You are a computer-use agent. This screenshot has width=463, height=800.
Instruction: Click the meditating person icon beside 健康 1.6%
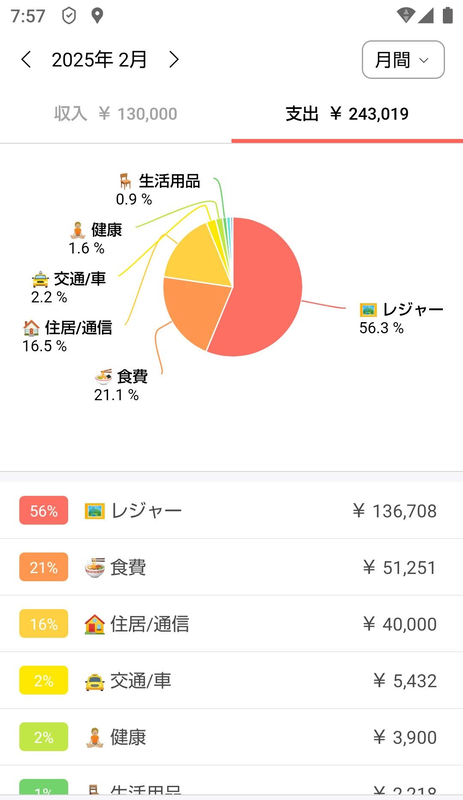(x=78, y=230)
